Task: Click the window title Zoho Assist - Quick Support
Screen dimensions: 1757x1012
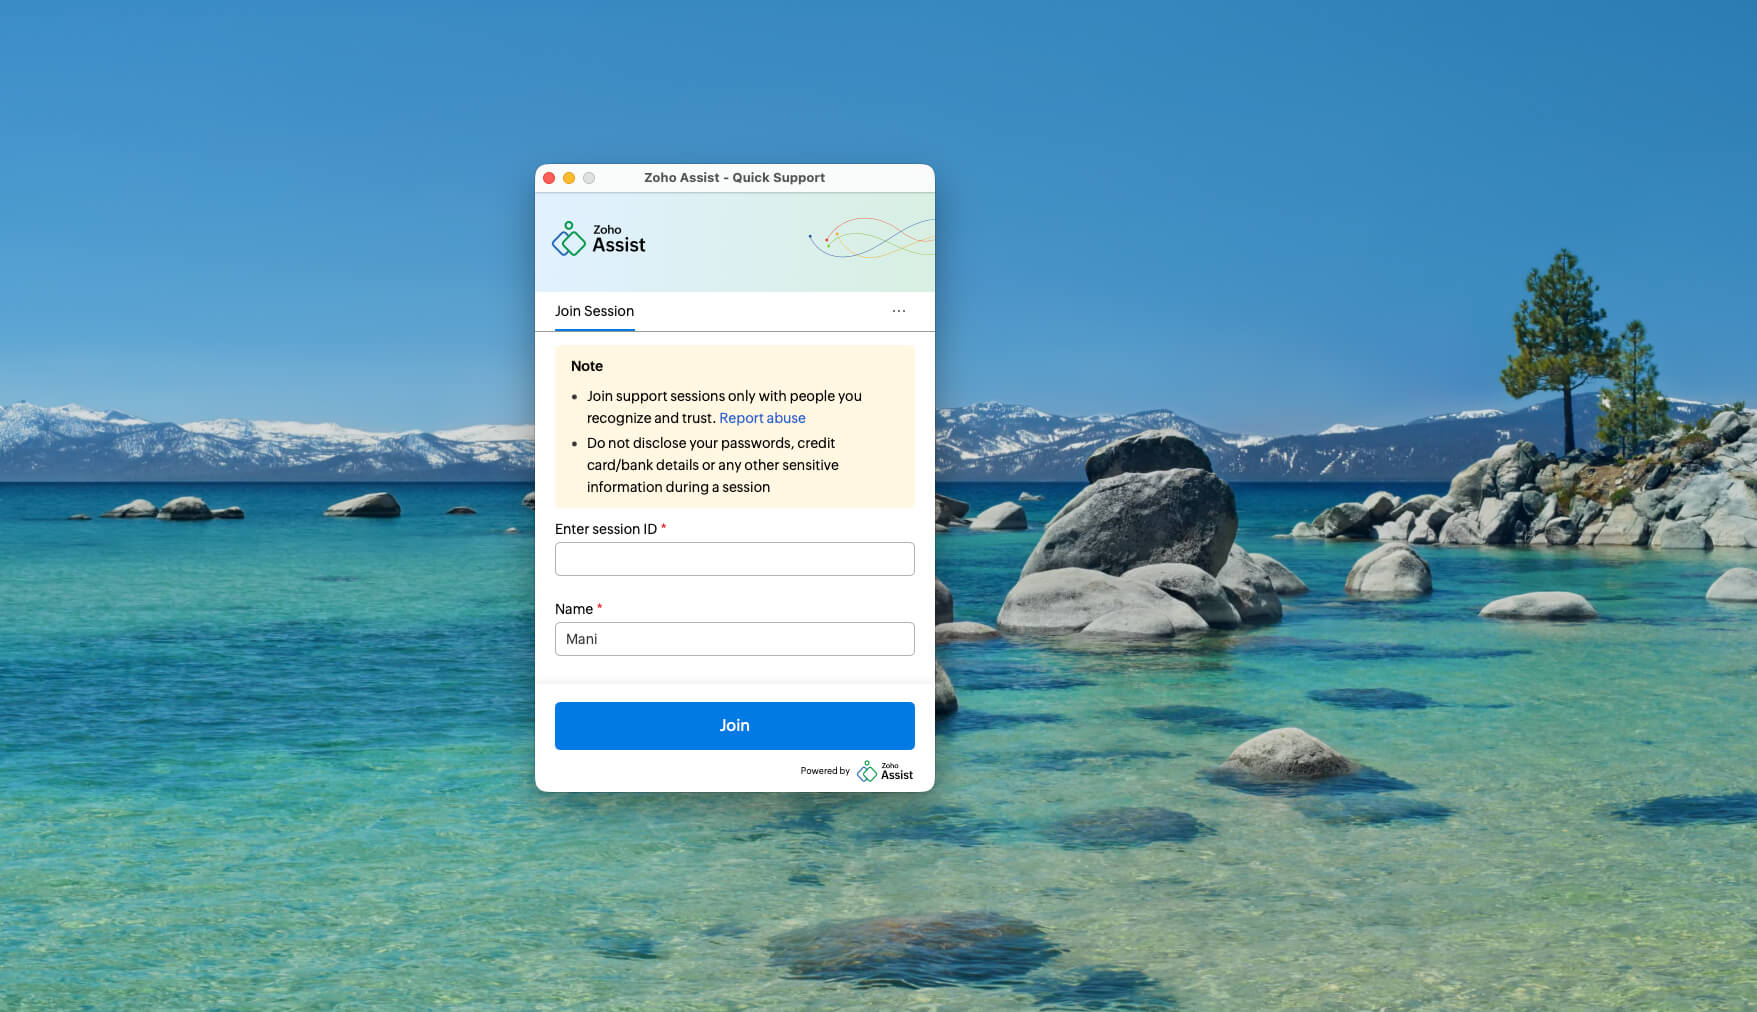Action: (x=734, y=178)
